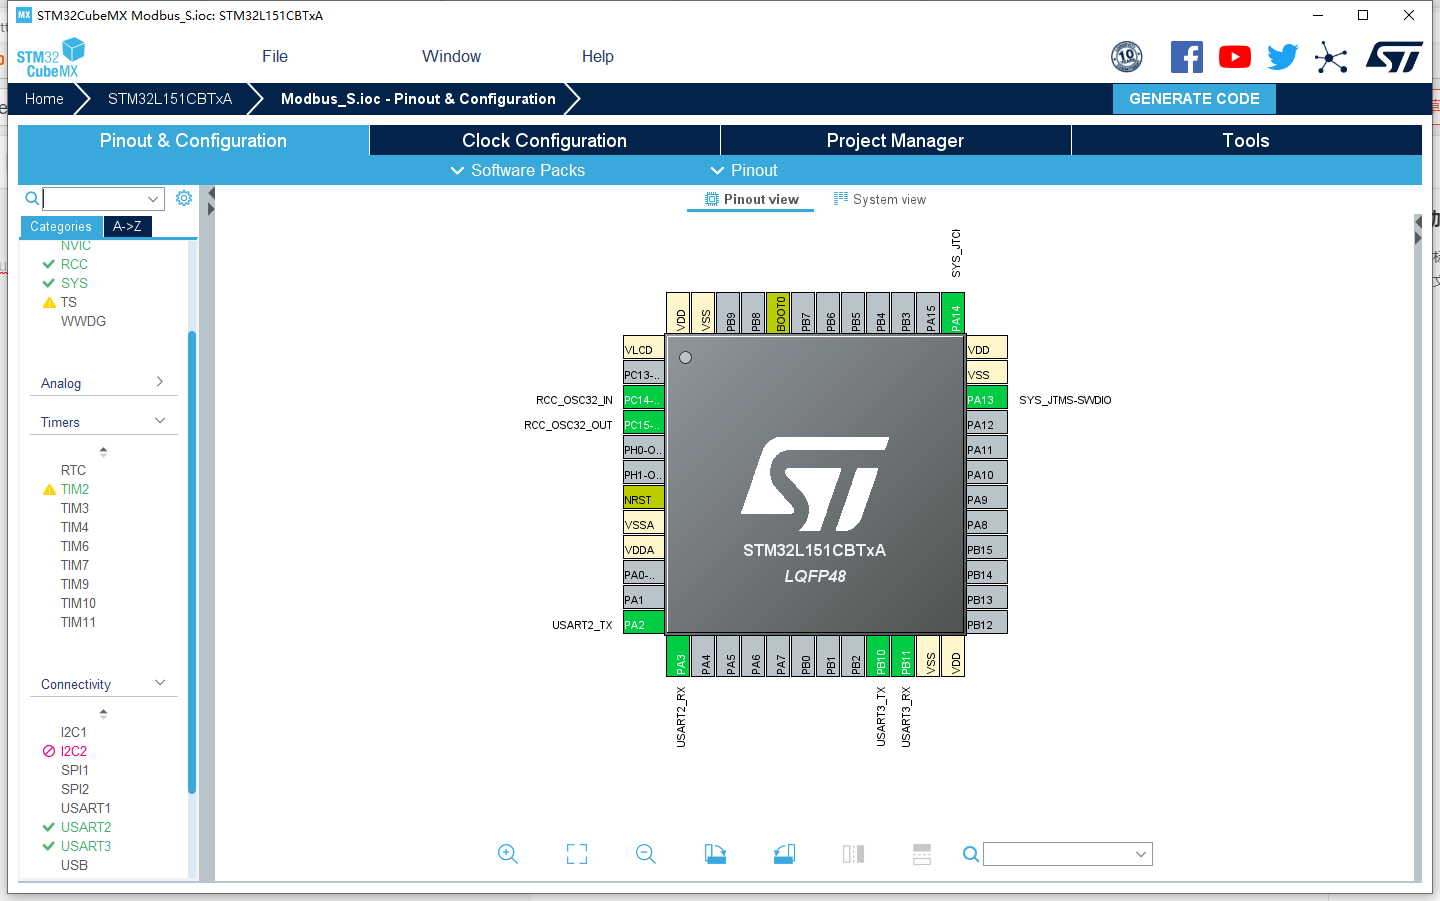Select green pin PA13 on the chip

987,398
